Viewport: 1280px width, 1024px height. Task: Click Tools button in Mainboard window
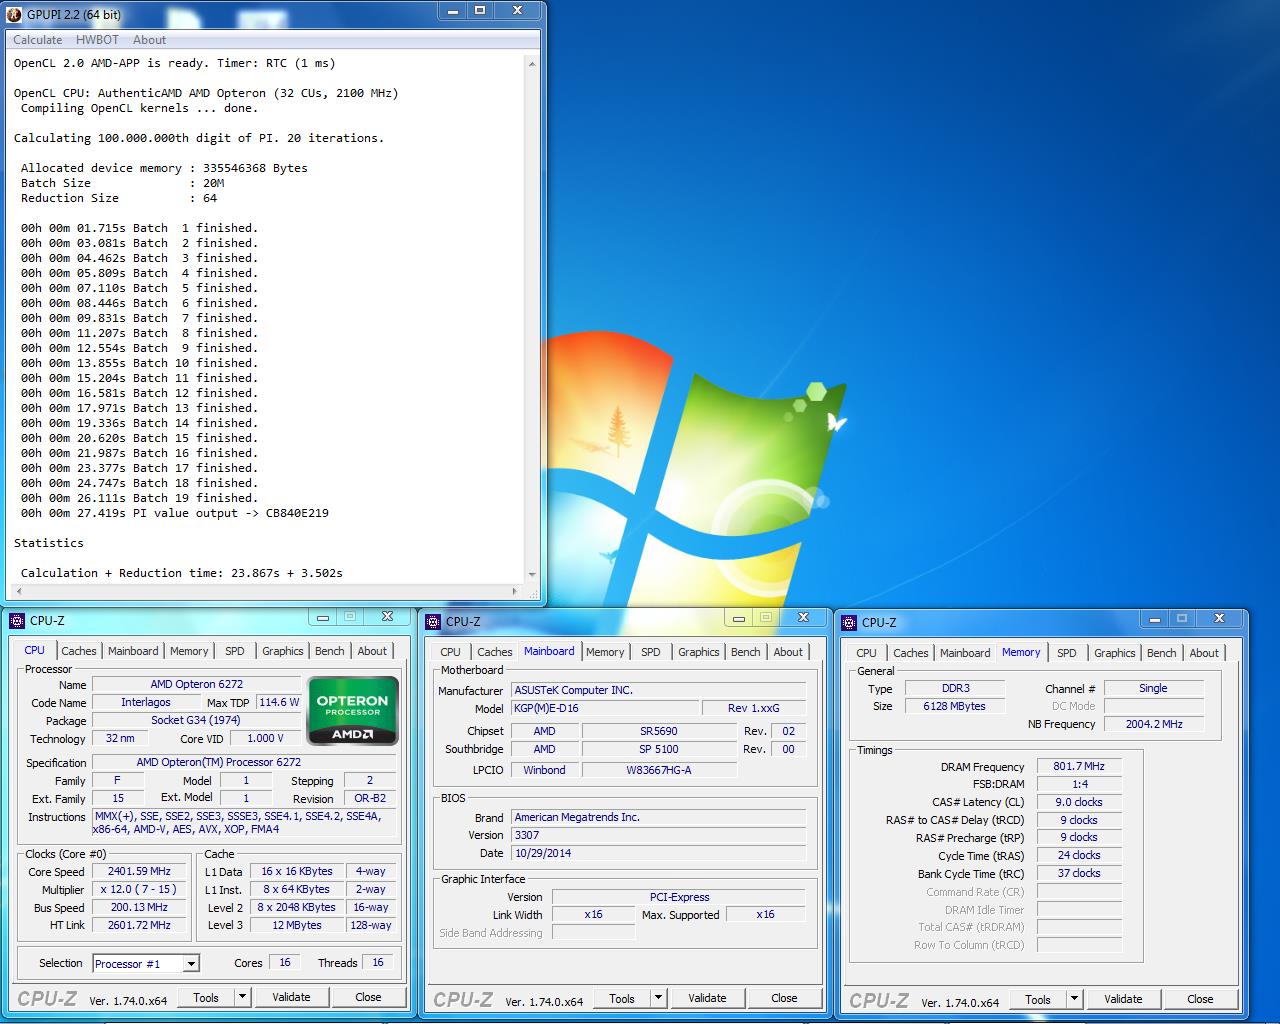(622, 998)
